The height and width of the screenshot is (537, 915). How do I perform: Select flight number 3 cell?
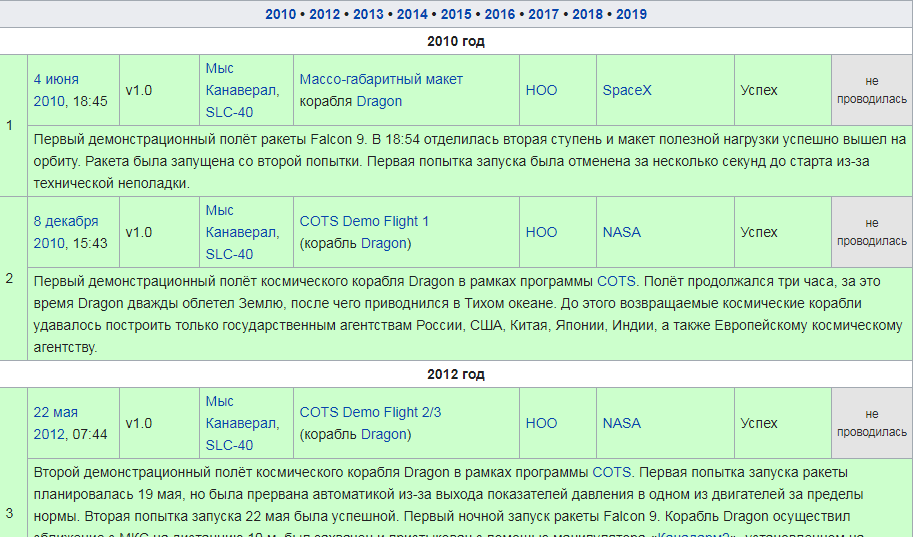(13, 462)
